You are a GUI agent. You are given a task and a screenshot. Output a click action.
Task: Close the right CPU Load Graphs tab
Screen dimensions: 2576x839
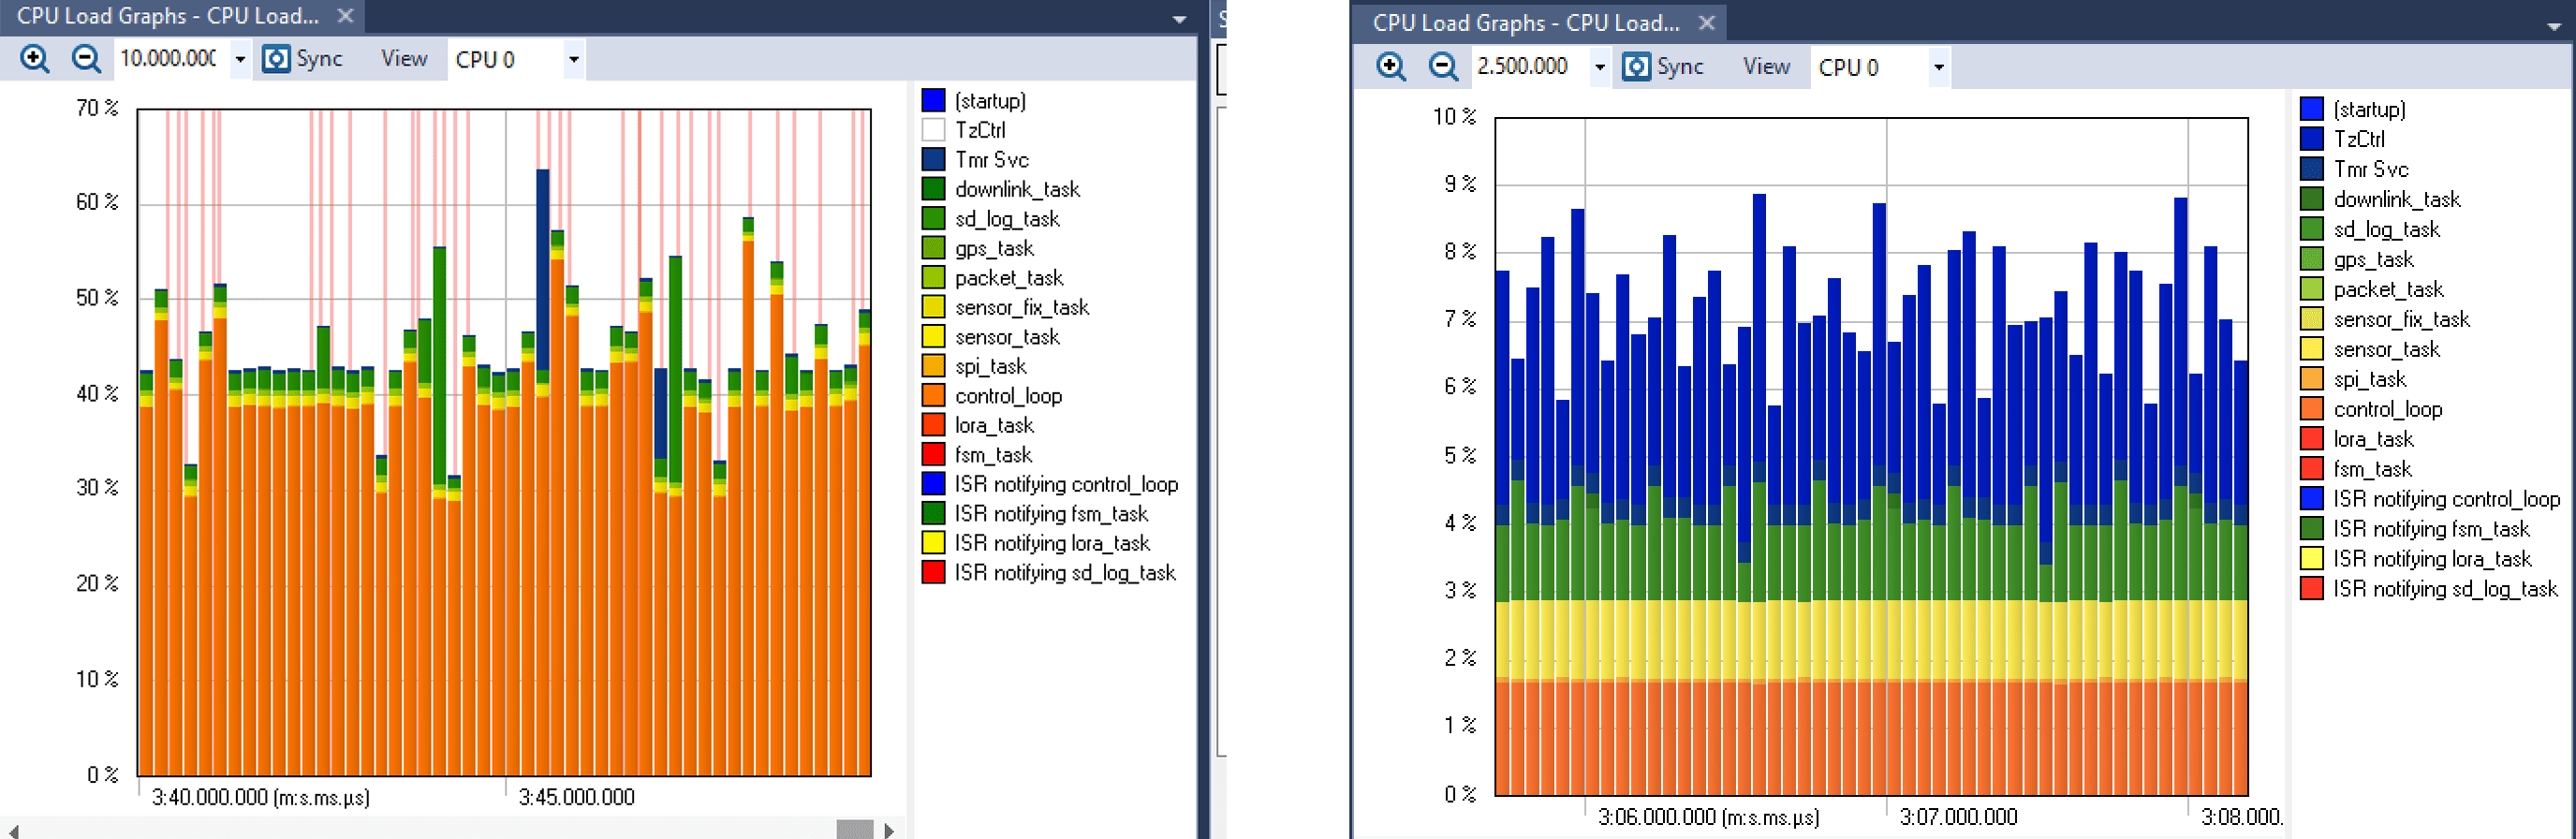pos(1706,22)
